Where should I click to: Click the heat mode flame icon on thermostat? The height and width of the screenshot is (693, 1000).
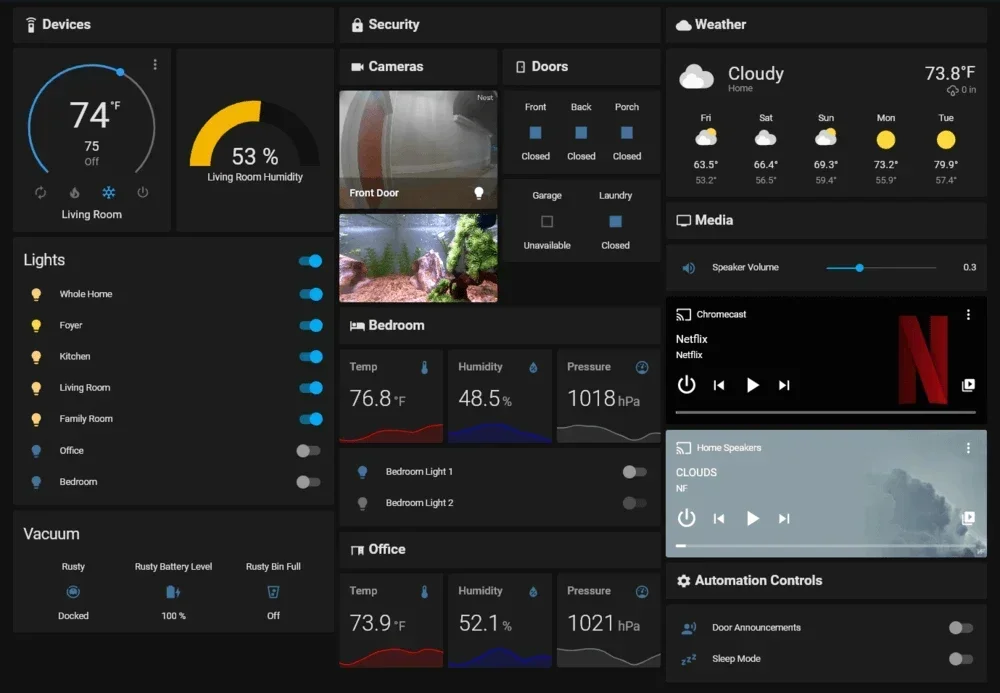tap(74, 192)
